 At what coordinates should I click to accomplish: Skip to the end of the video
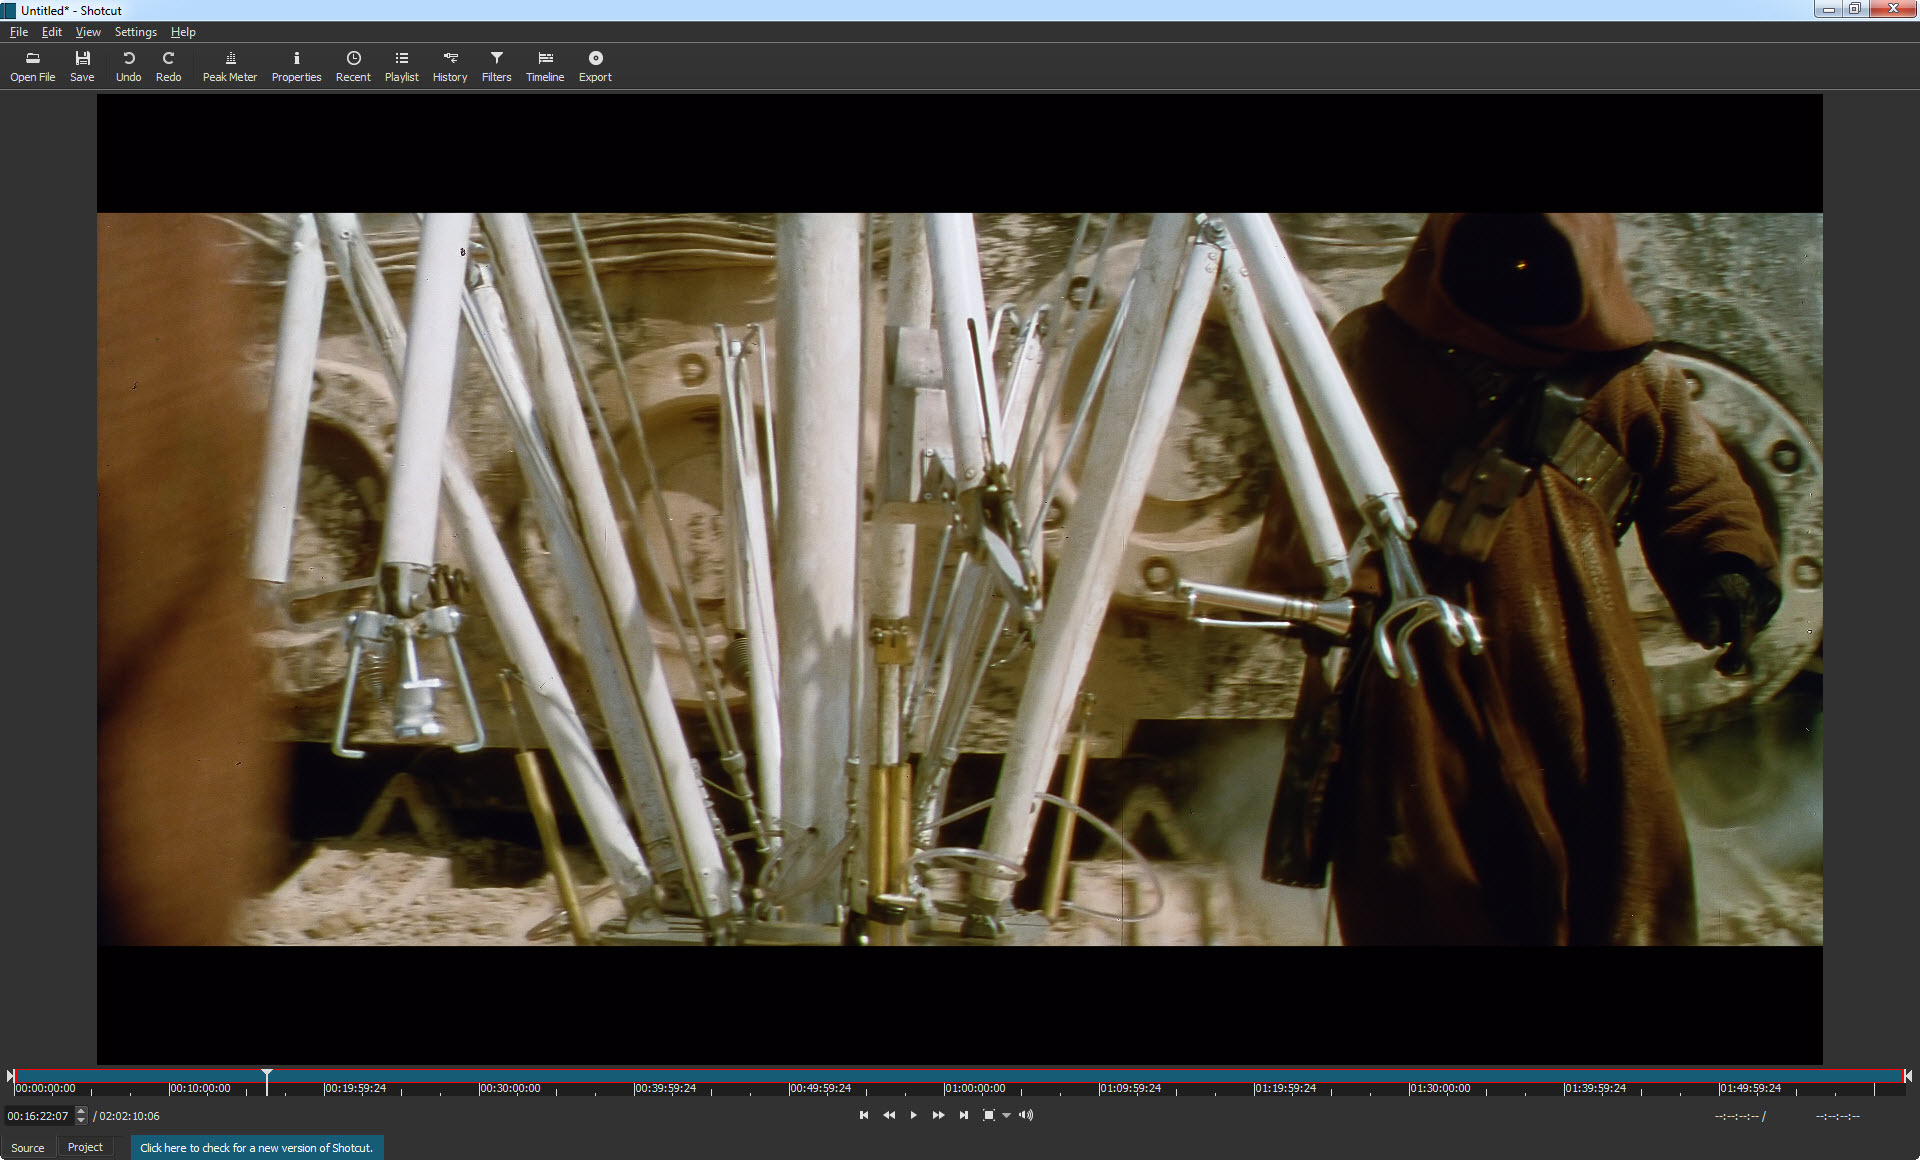tap(963, 1115)
